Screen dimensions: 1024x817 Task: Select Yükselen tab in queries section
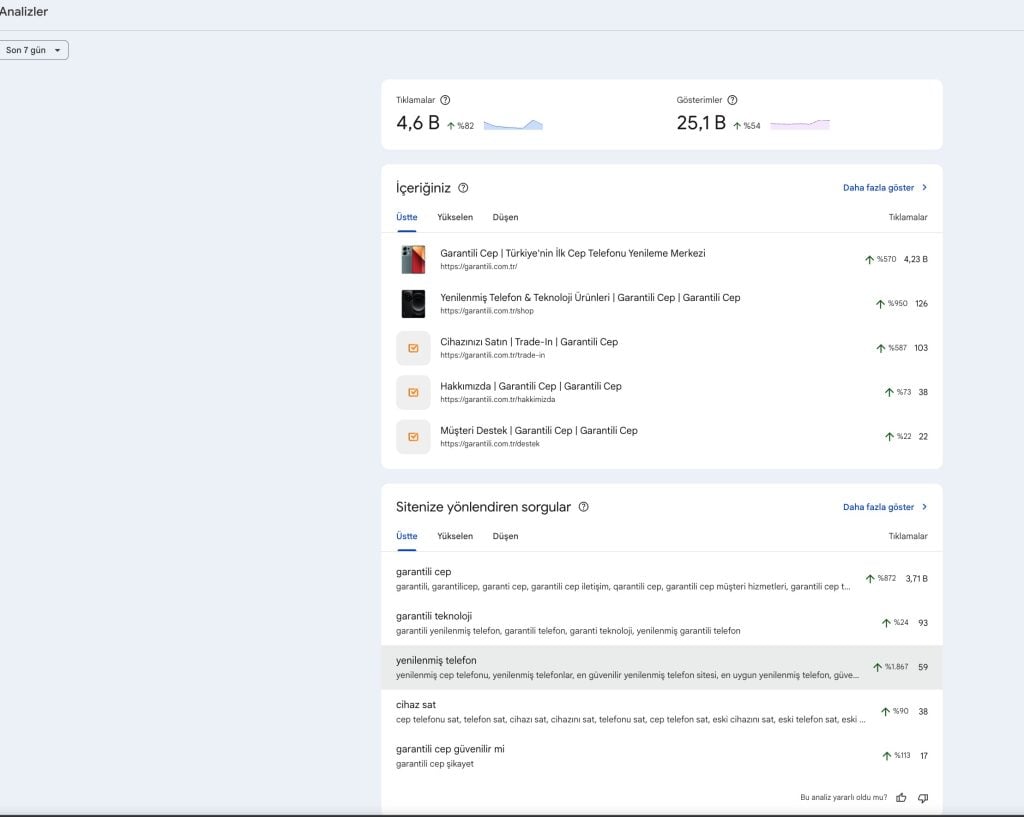click(x=455, y=536)
